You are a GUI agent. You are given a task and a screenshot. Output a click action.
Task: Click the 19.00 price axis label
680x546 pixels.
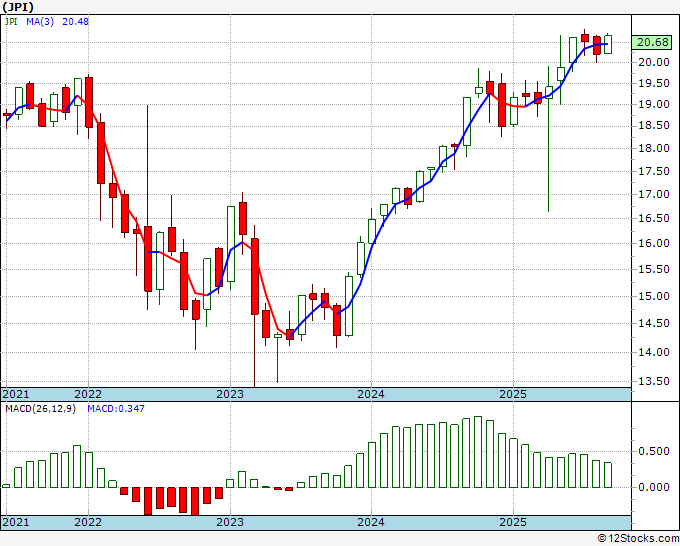coord(654,104)
